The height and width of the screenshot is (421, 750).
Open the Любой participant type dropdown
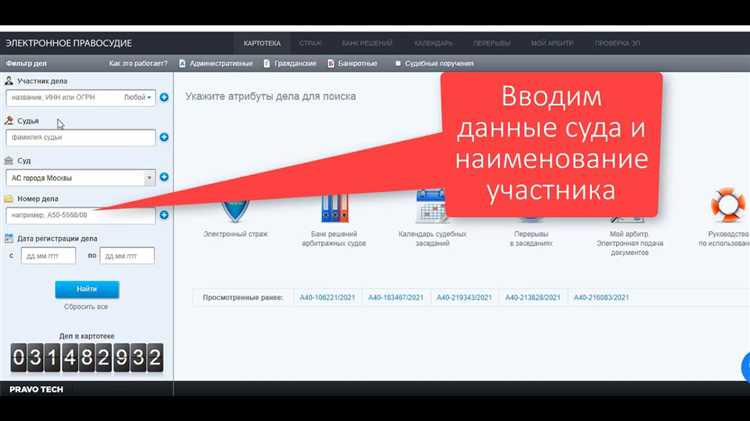pyautogui.click(x=137, y=98)
